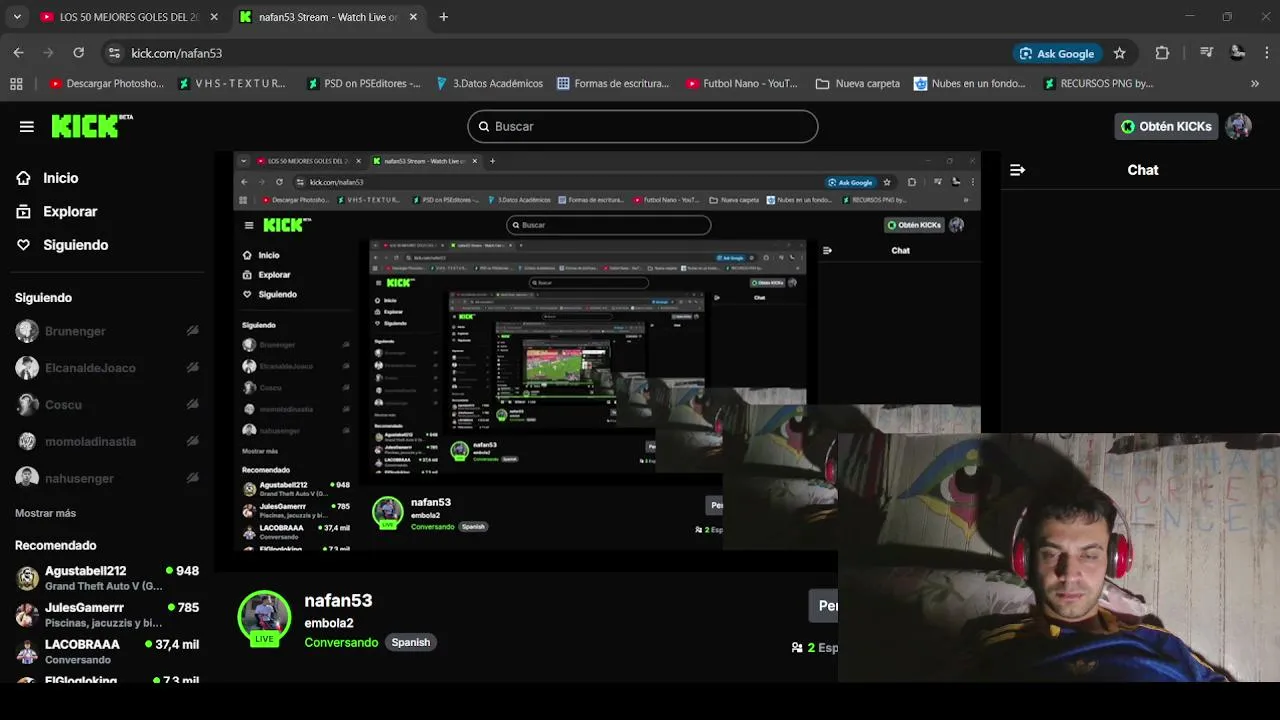1280x720 pixels.
Task: Open nahusenger followed channel
Action: [108, 478]
